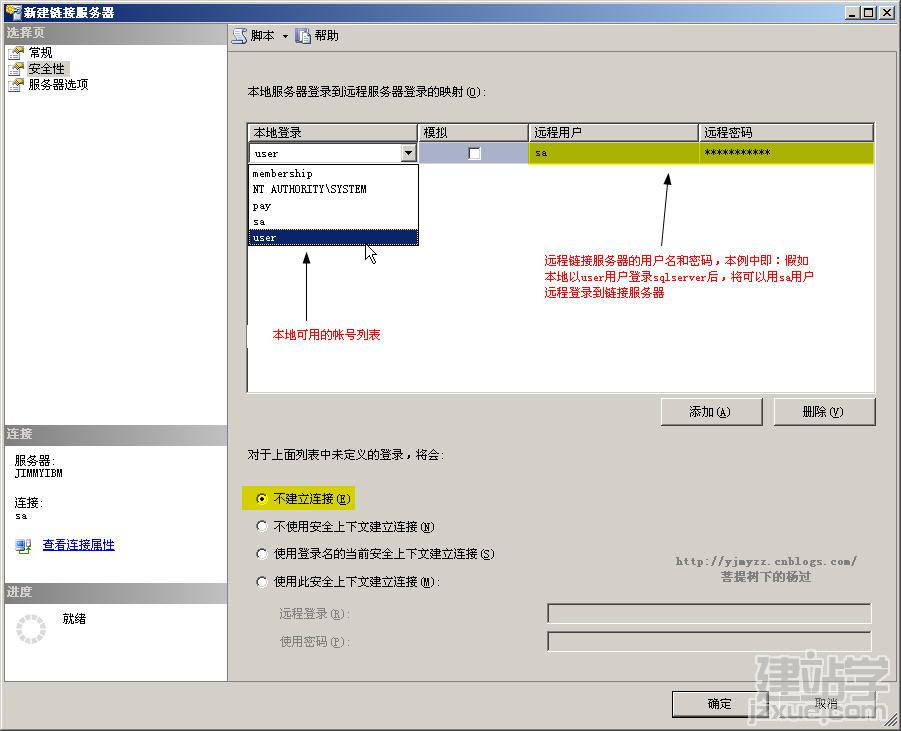Choose highlighted user from login list
The image size is (901, 731).
point(333,237)
